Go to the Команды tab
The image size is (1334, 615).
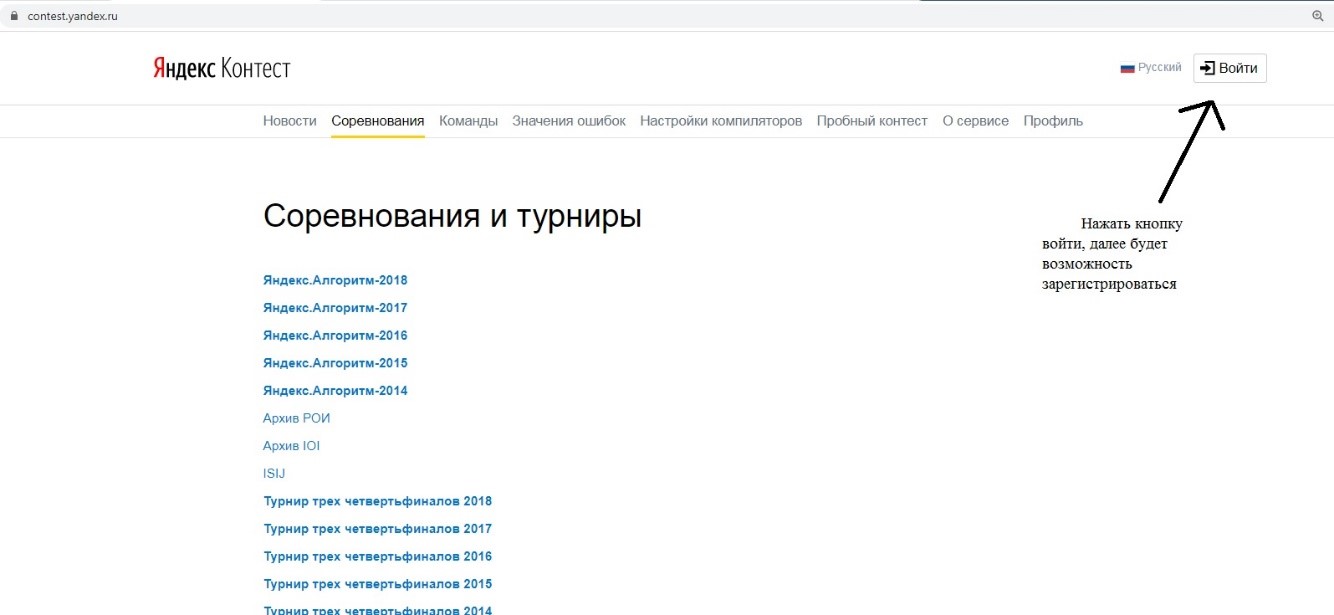(468, 121)
